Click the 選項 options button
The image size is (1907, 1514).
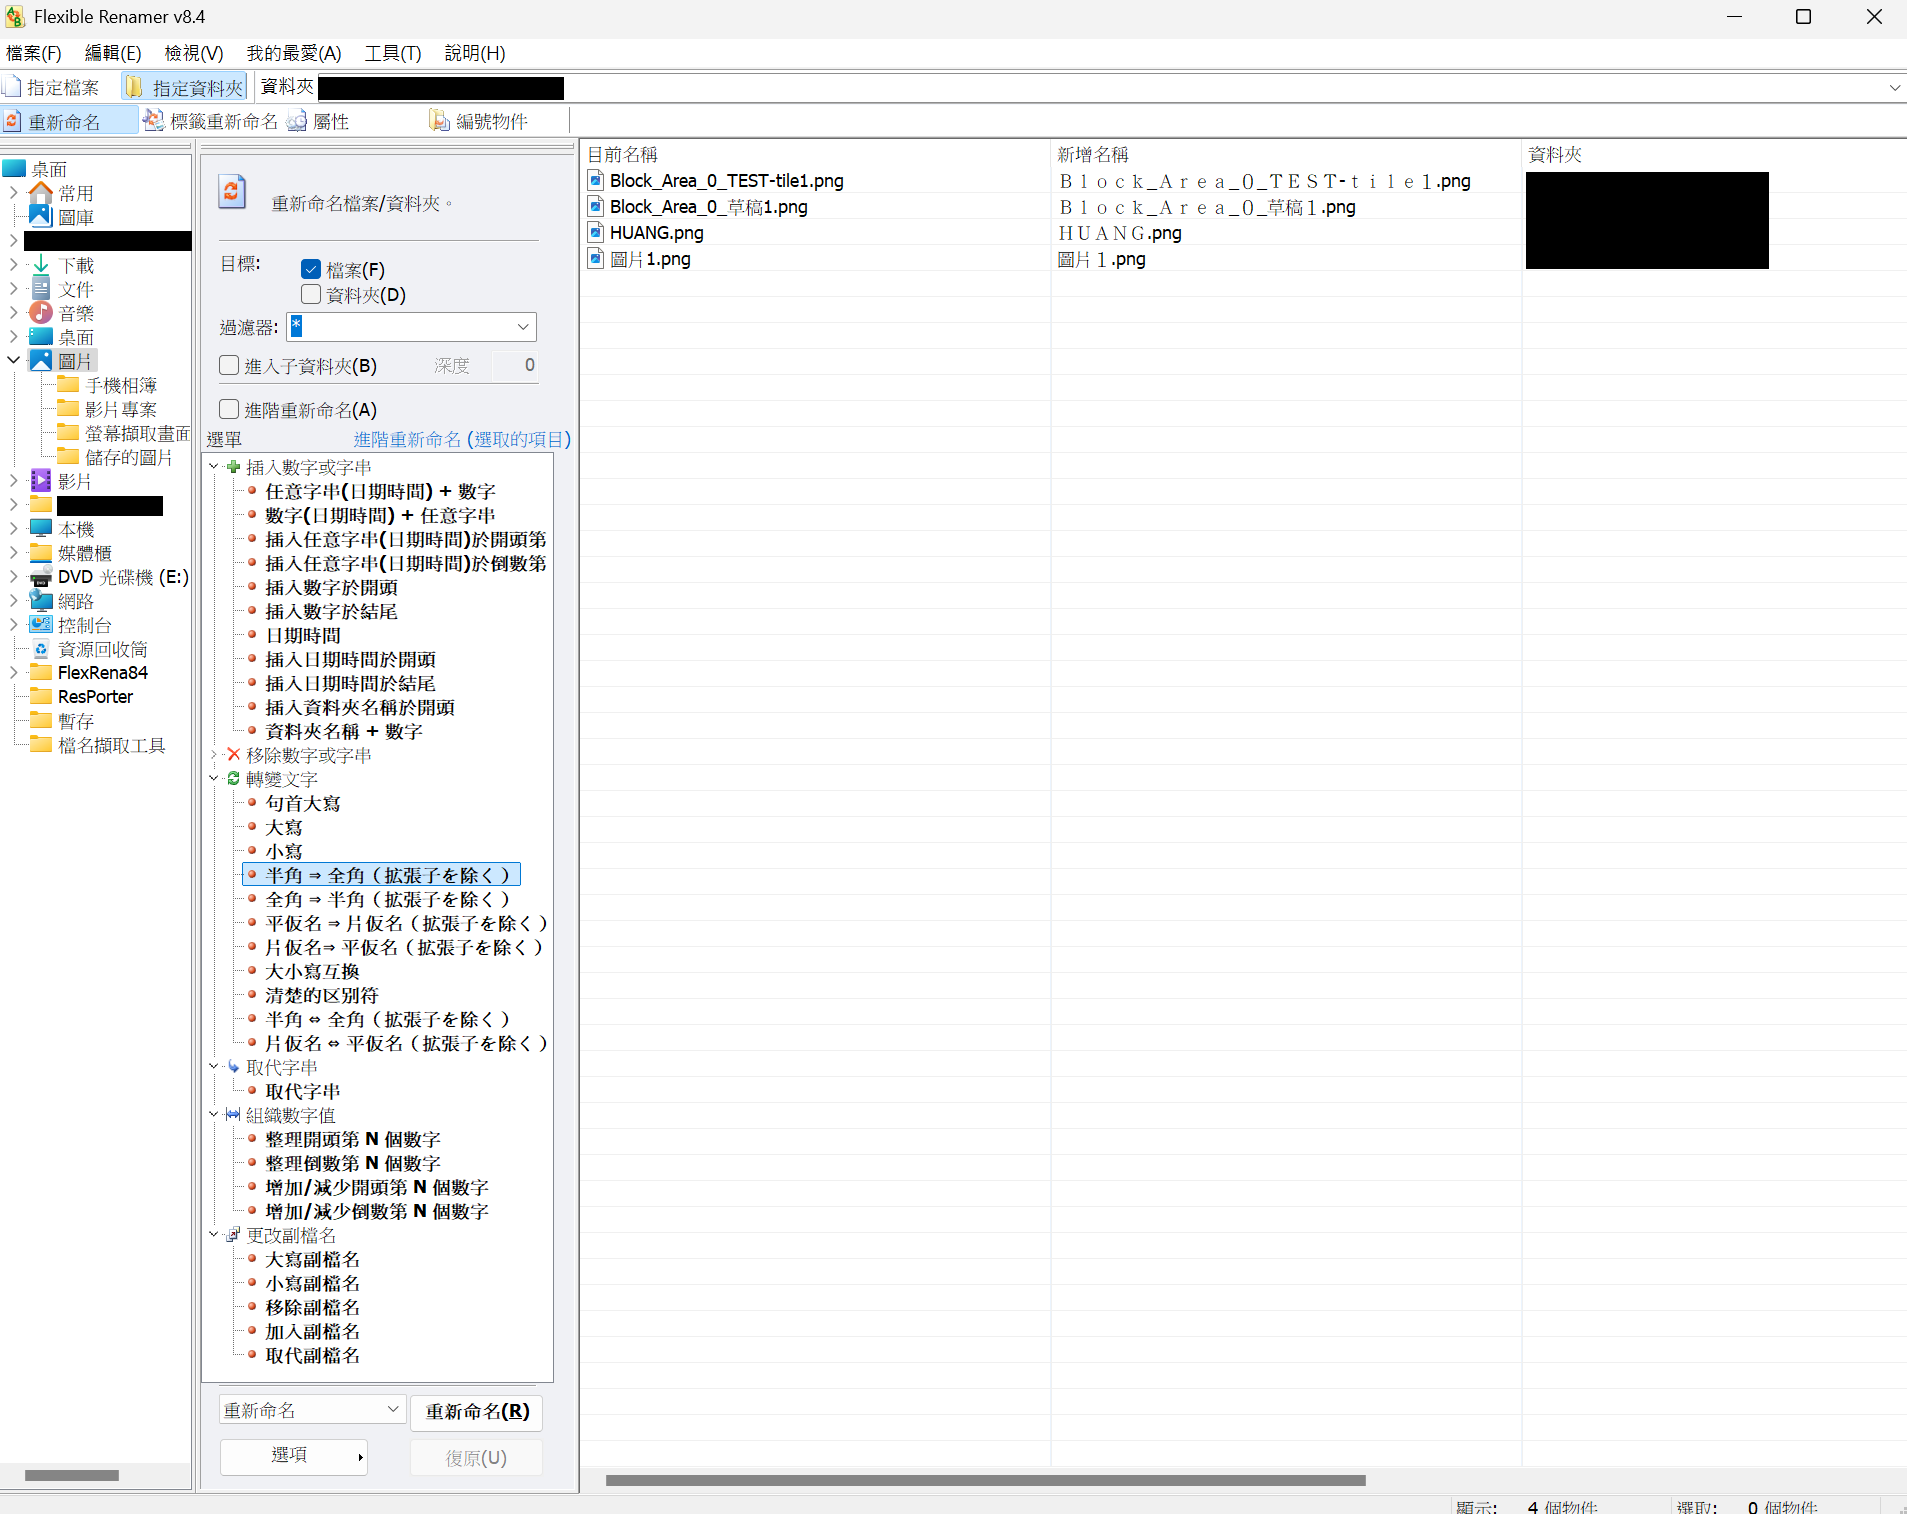(x=293, y=1456)
